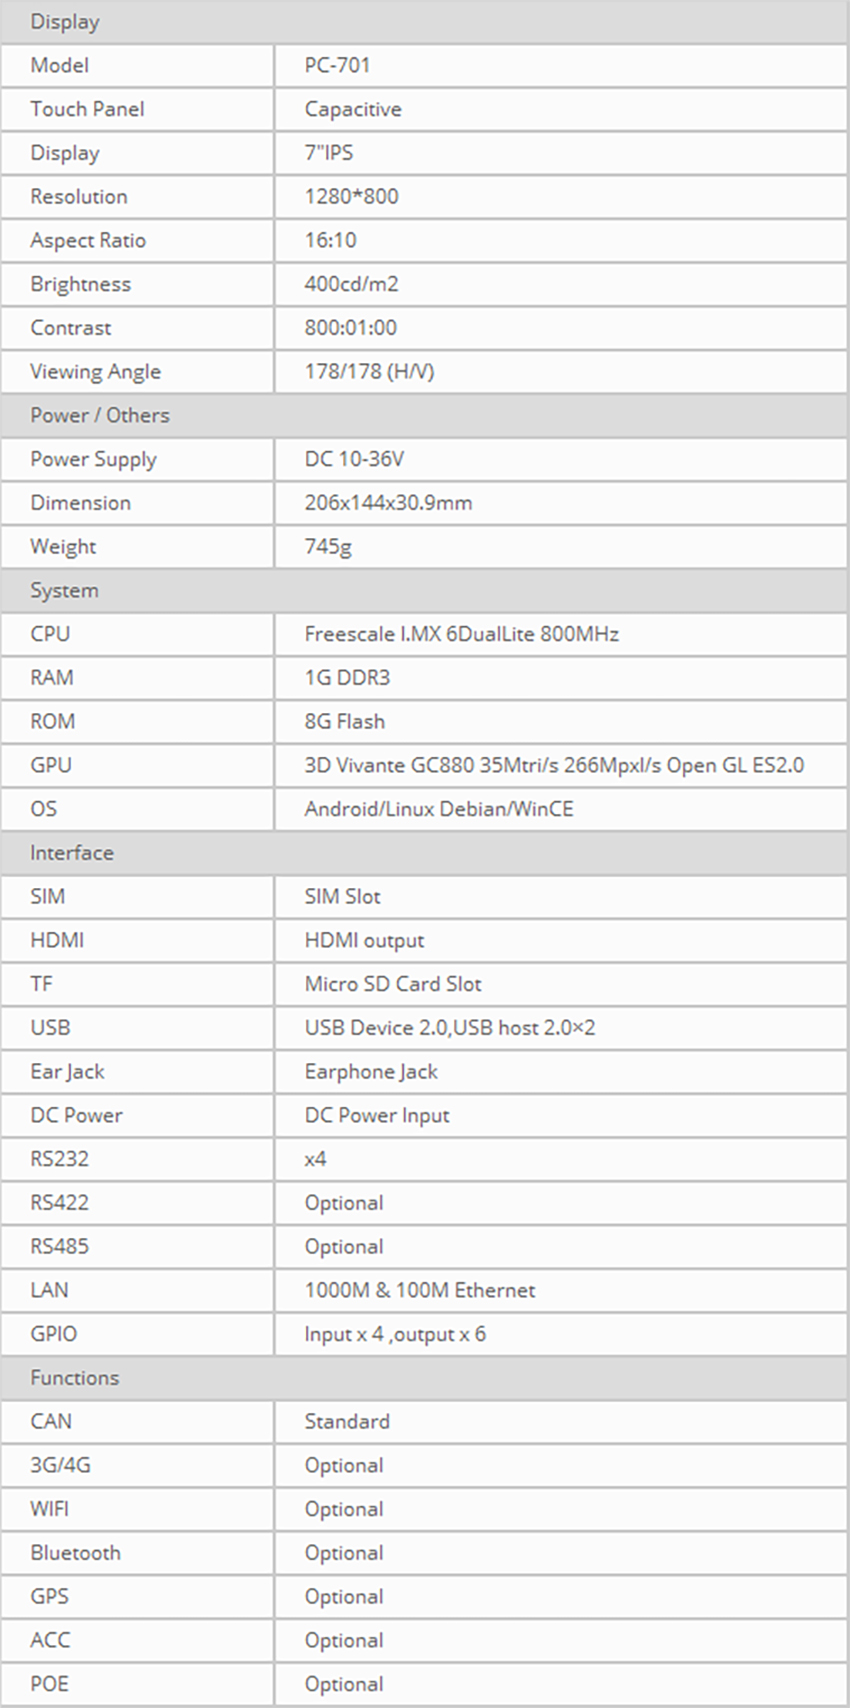The image size is (850, 1708).
Task: Select the Micro SD Card Slot value
Action: pyautogui.click(x=393, y=984)
